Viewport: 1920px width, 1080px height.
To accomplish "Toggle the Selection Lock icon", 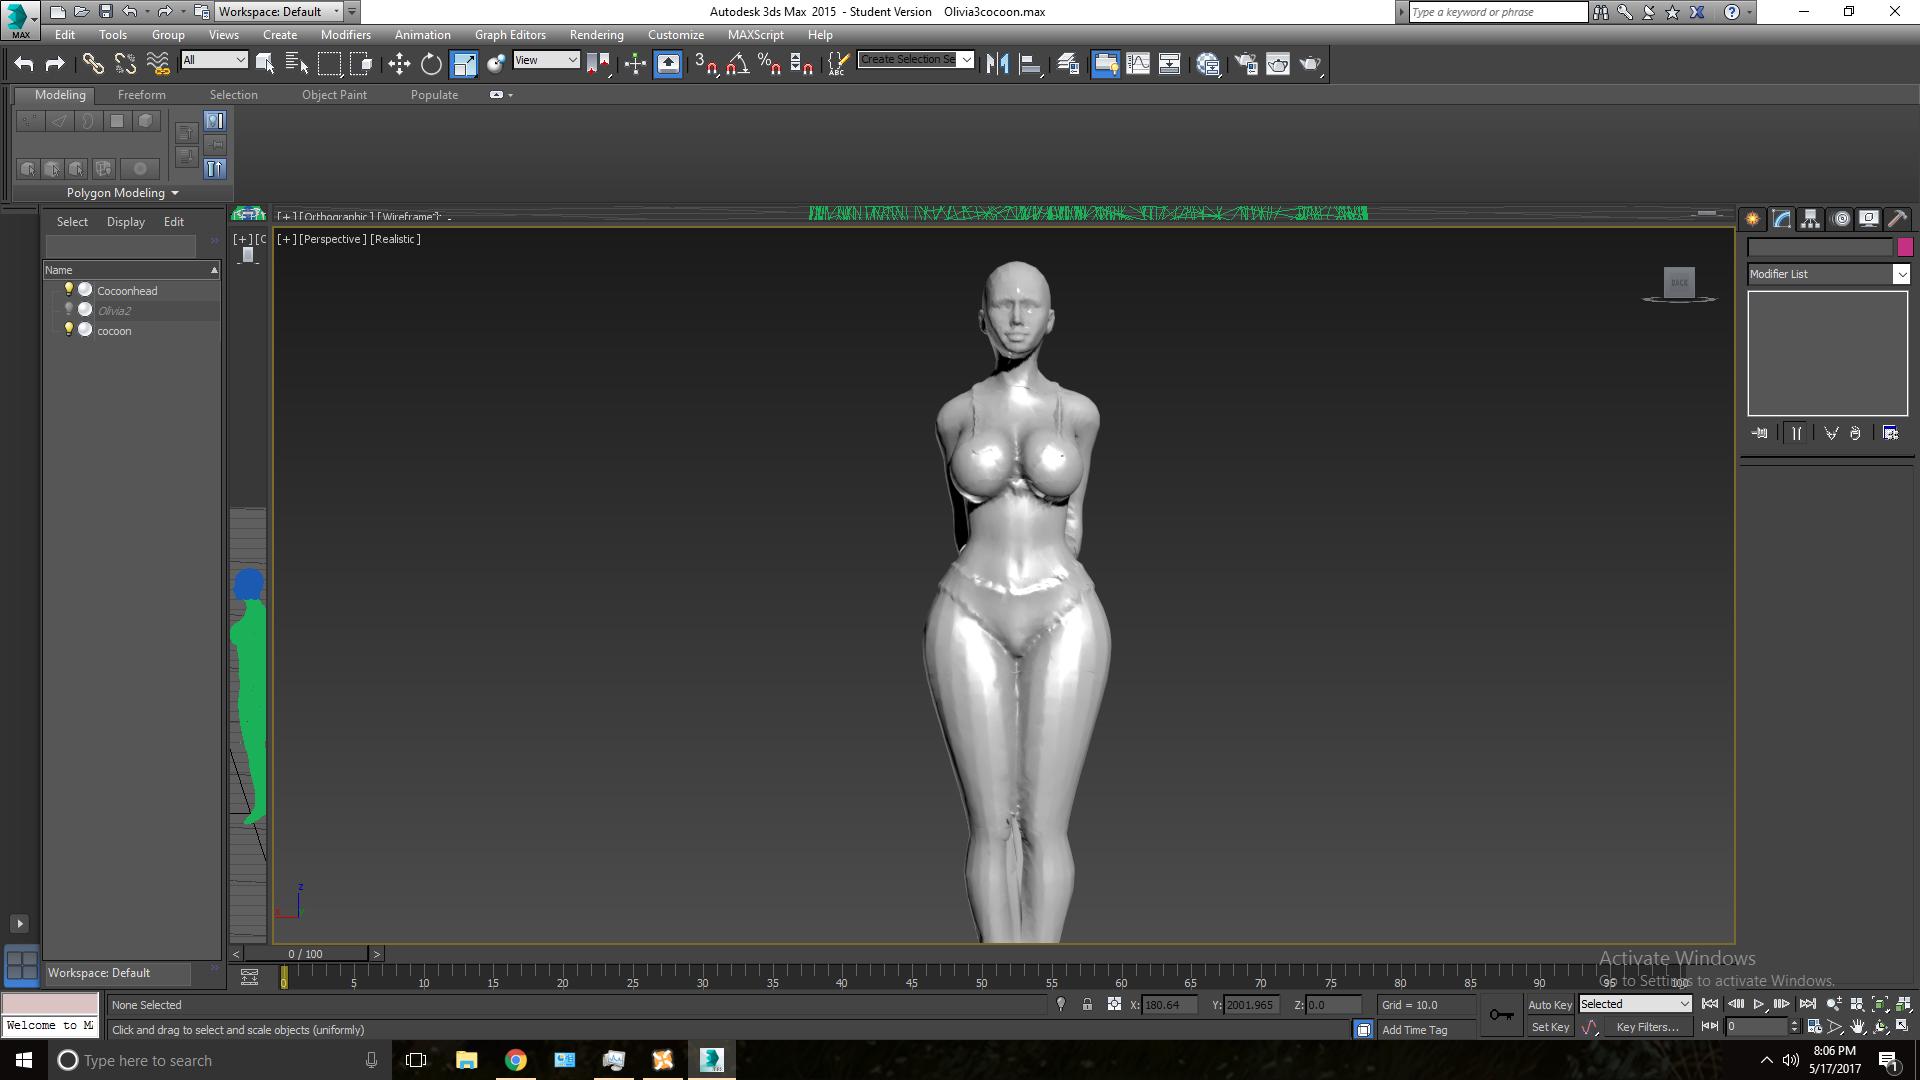I will [1087, 1005].
